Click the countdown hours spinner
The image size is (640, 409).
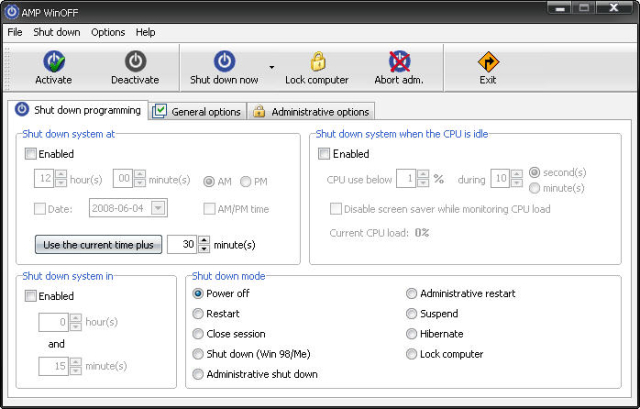[76, 322]
